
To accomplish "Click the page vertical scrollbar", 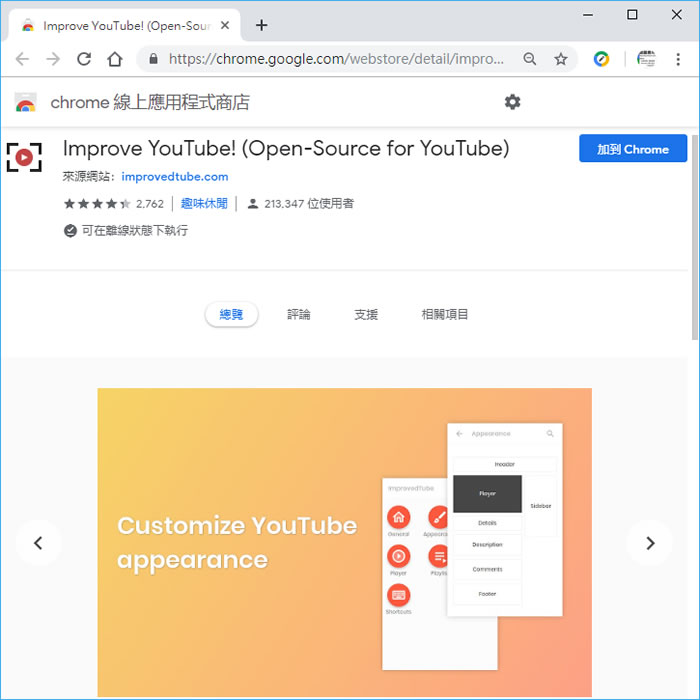I will tap(695, 237).
